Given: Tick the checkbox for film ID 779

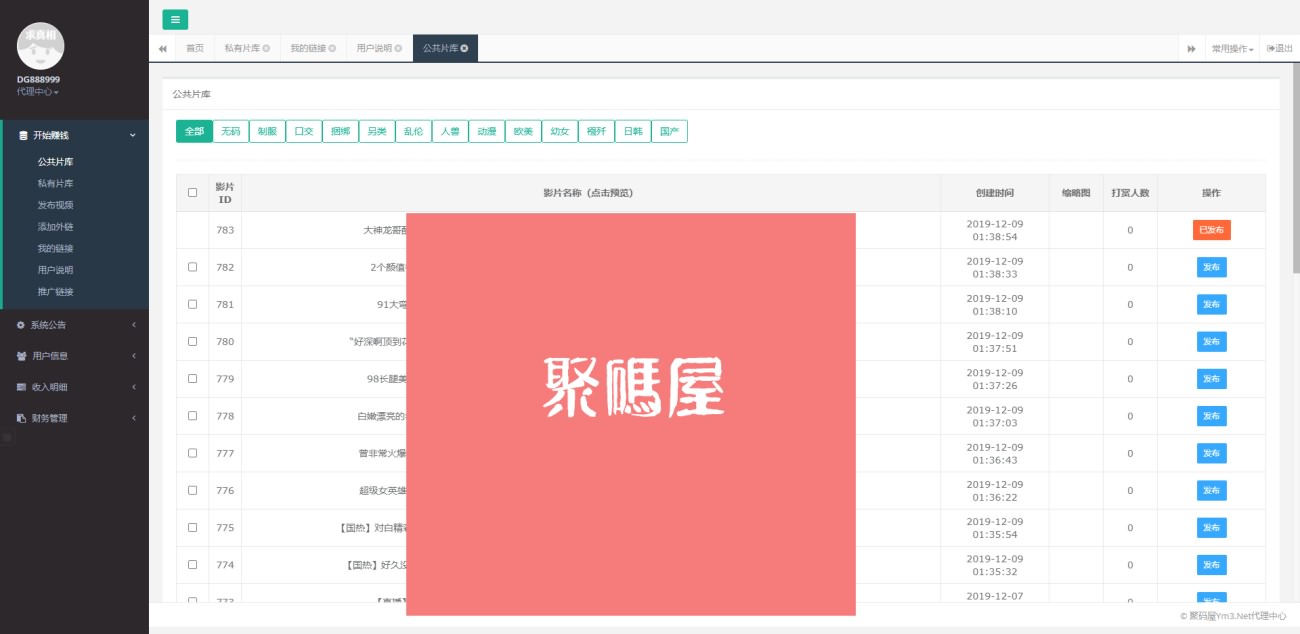Looking at the screenshot, I should [x=193, y=379].
